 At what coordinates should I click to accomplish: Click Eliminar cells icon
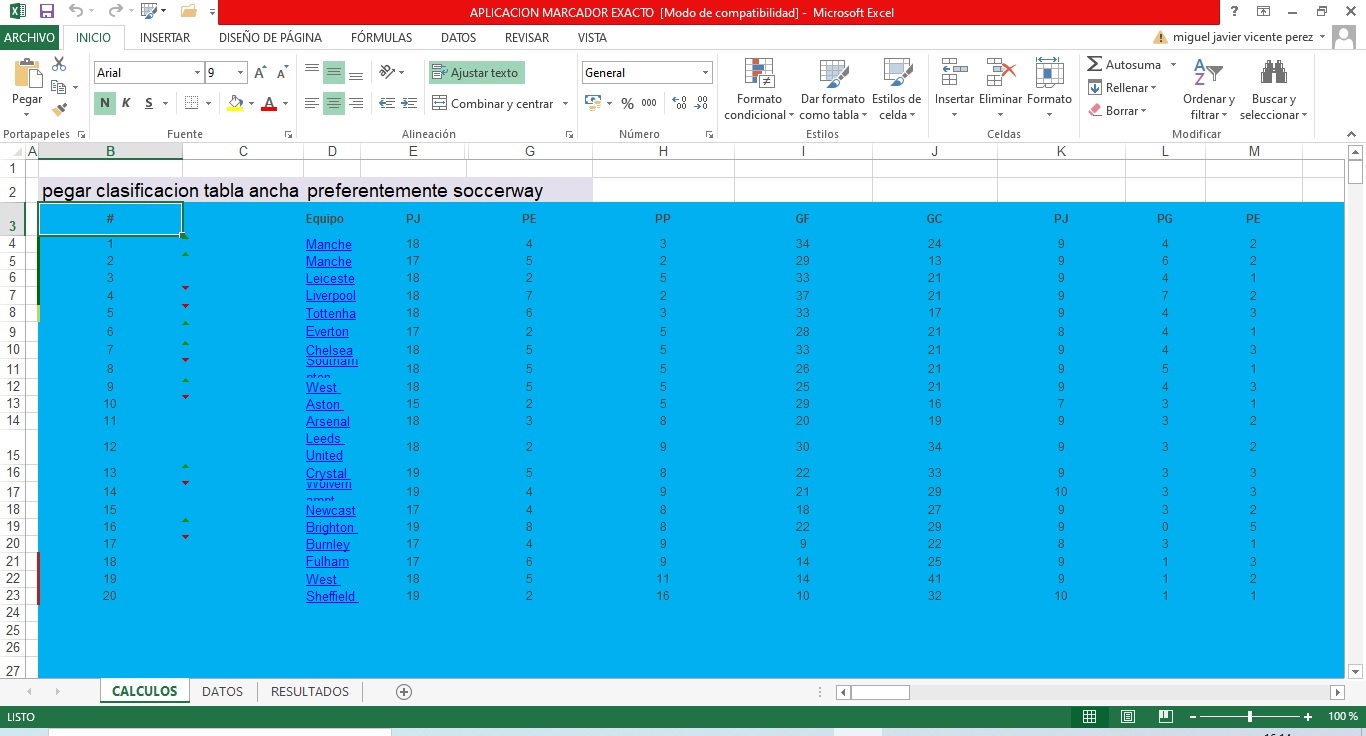1000,73
